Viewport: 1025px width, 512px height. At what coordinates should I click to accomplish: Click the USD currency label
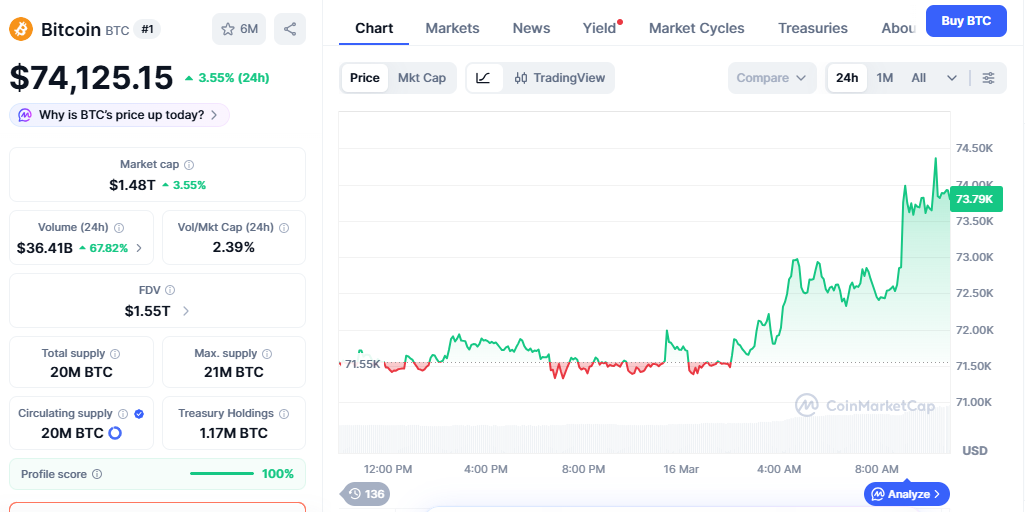(x=975, y=451)
